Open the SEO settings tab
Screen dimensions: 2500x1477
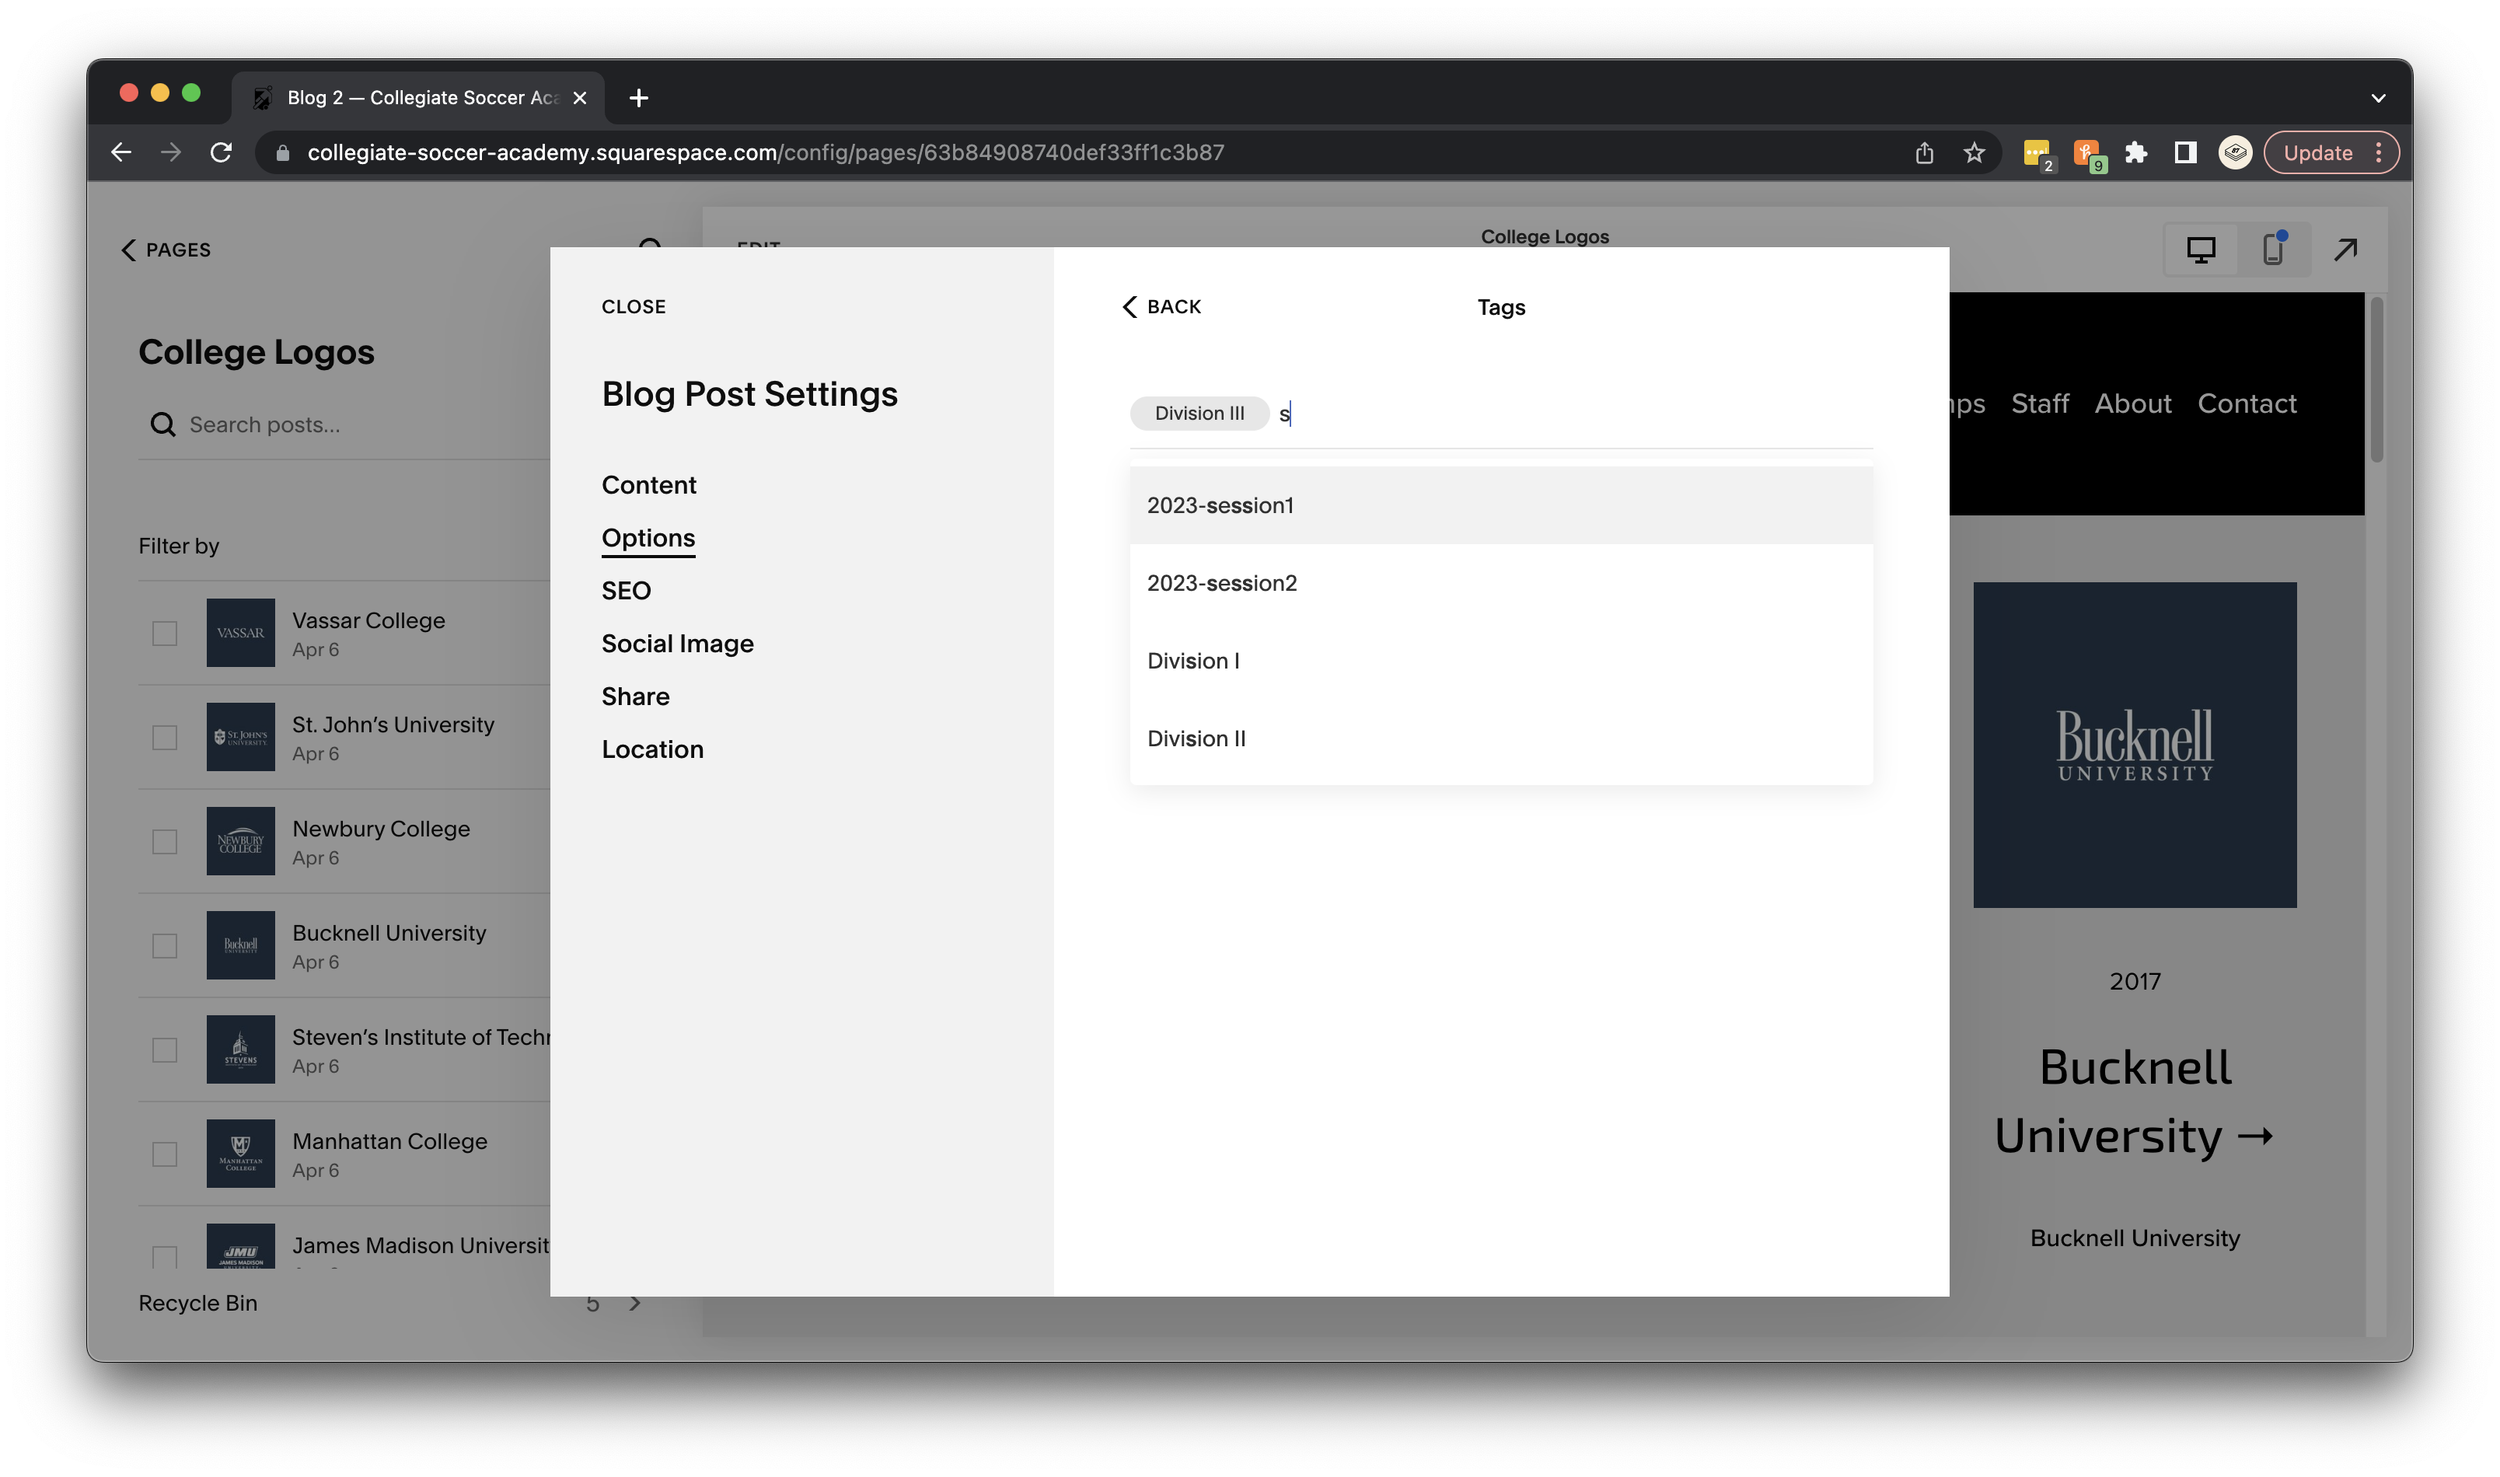[x=626, y=591]
